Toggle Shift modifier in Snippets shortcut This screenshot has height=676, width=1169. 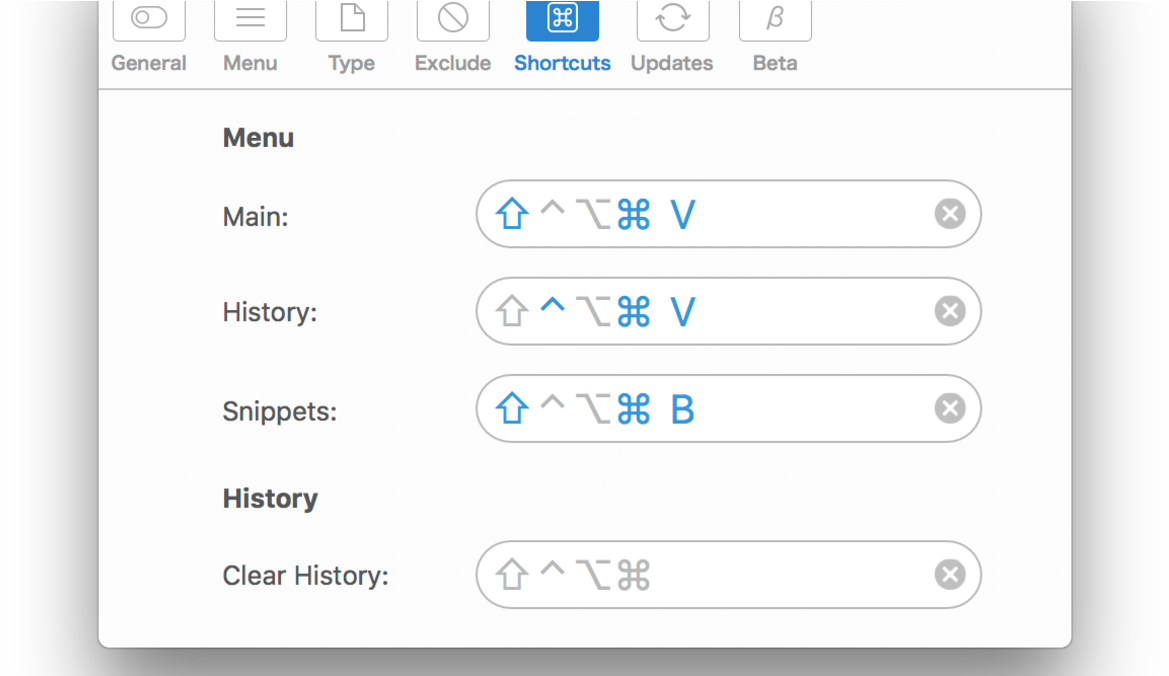click(512, 408)
